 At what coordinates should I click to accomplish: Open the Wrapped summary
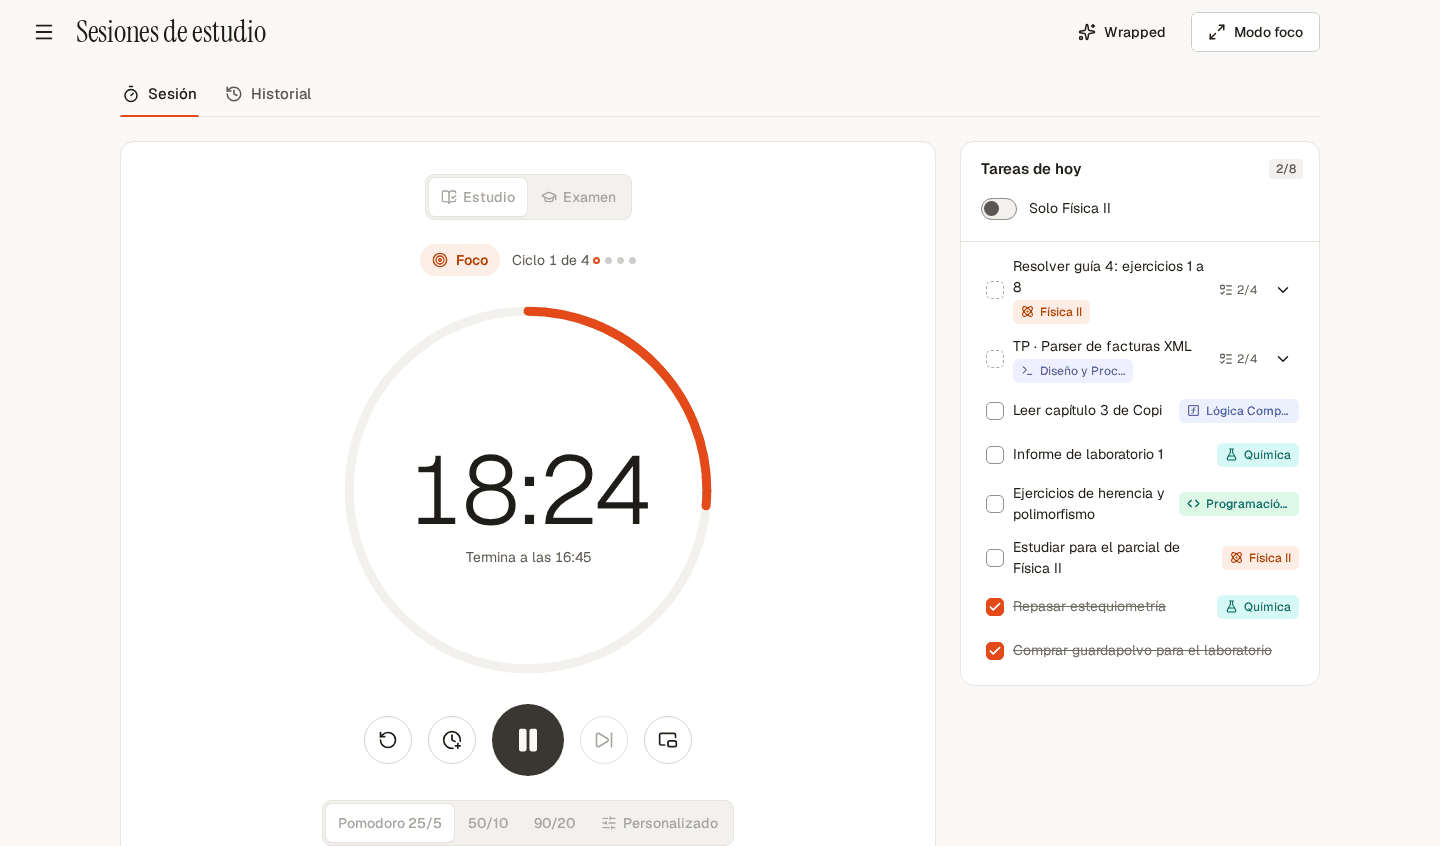point(1122,32)
